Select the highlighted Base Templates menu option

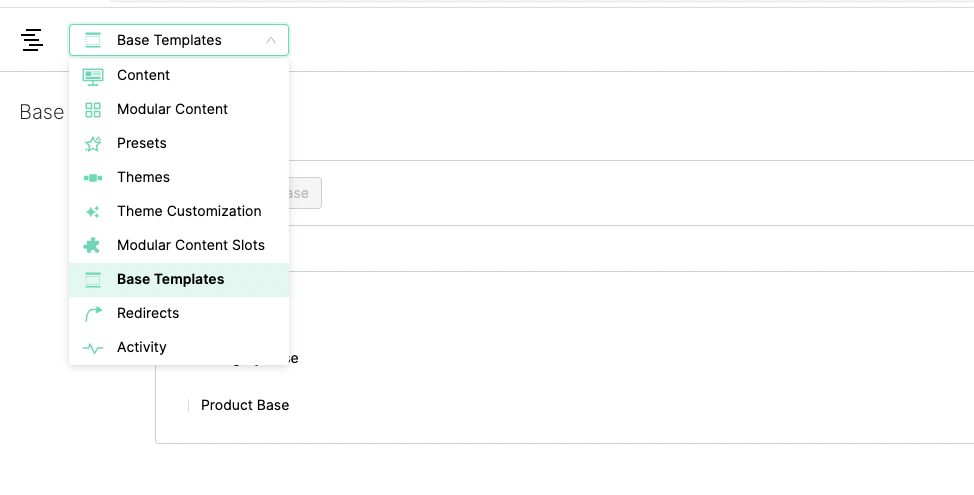[x=170, y=279]
